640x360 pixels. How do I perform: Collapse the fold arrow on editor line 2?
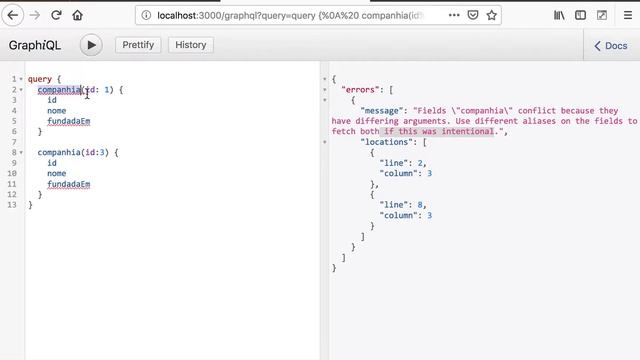click(21, 90)
